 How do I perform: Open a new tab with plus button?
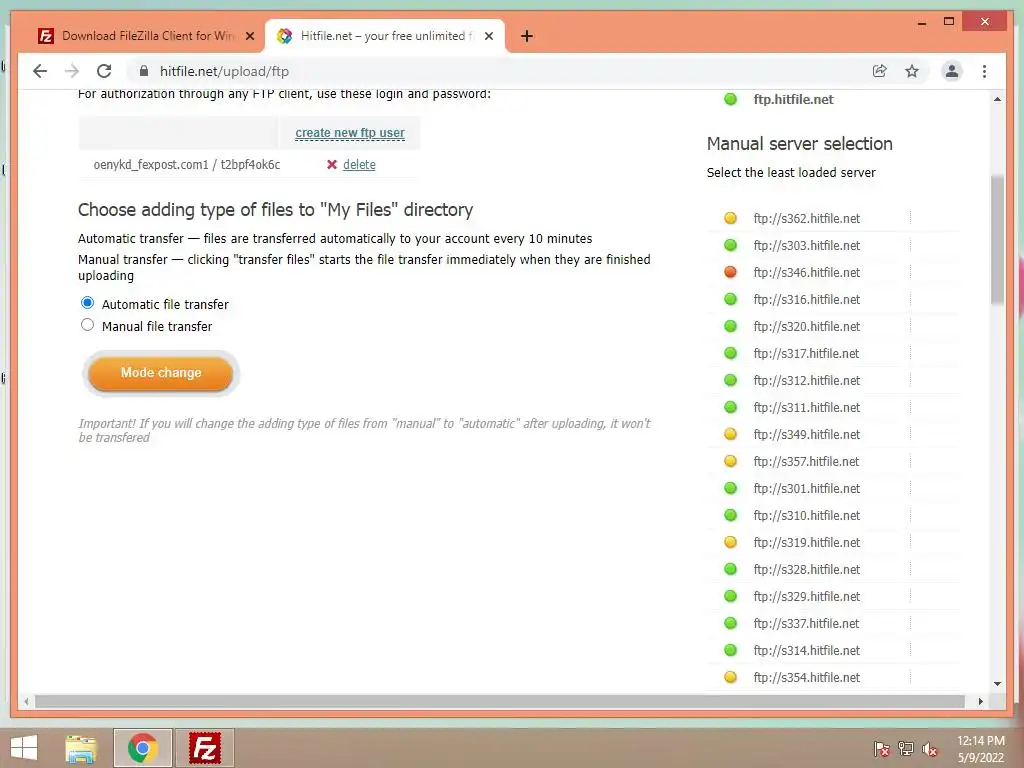527,36
